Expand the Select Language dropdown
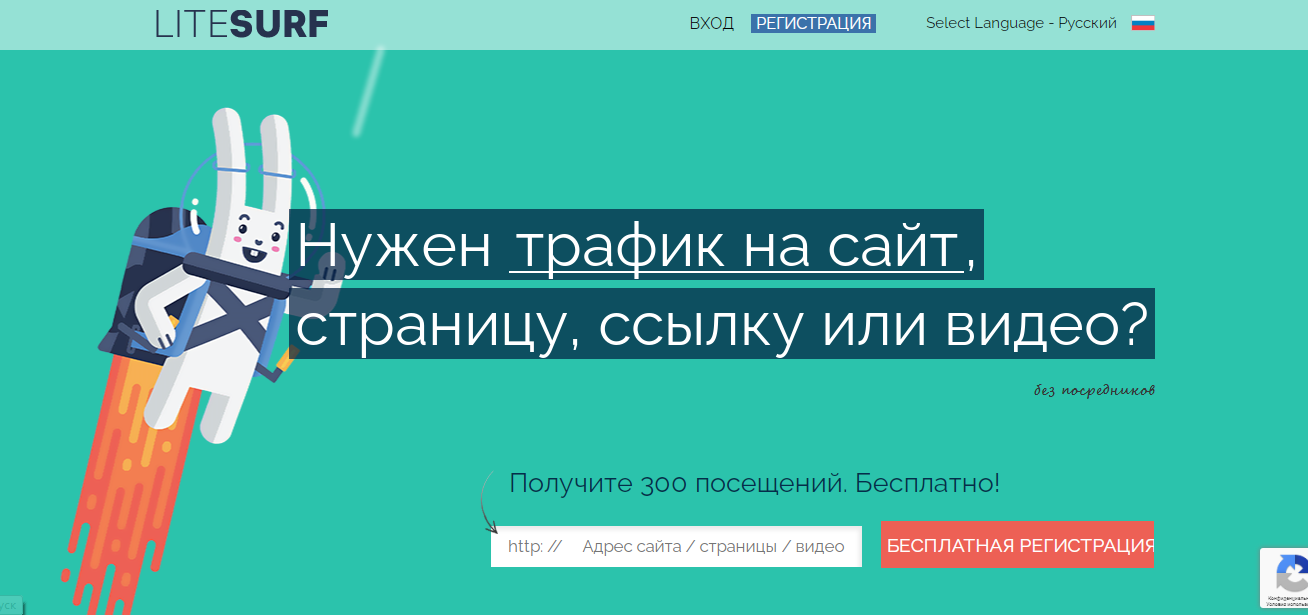The height and width of the screenshot is (615, 1308). click(x=1020, y=23)
